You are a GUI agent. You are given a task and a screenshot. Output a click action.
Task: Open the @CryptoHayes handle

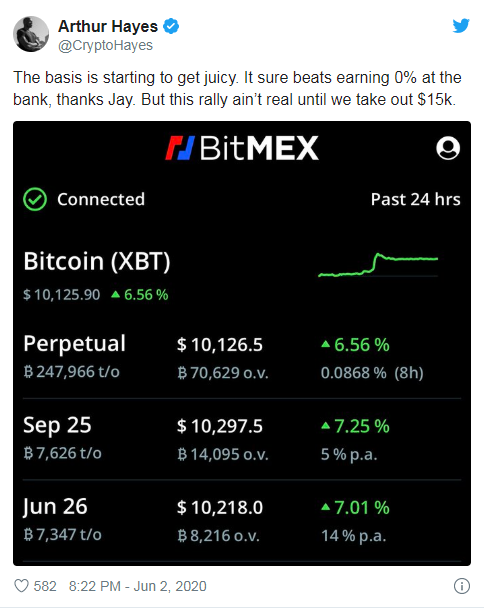coord(105,45)
